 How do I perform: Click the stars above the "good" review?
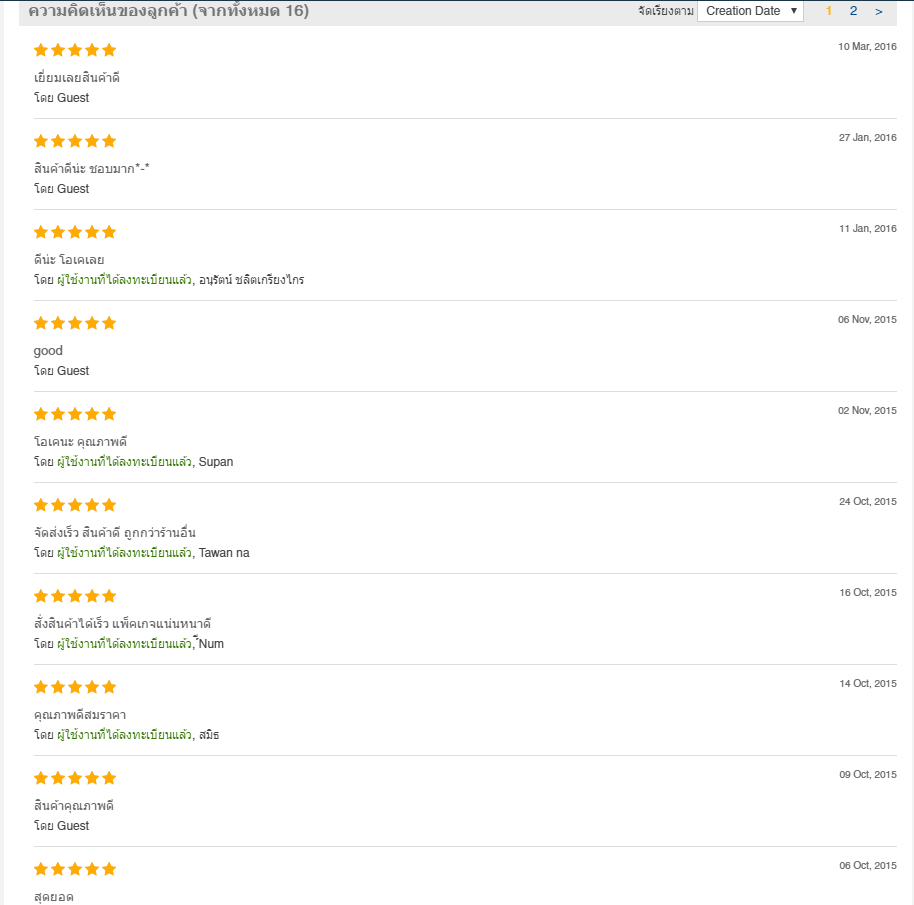coord(75,323)
